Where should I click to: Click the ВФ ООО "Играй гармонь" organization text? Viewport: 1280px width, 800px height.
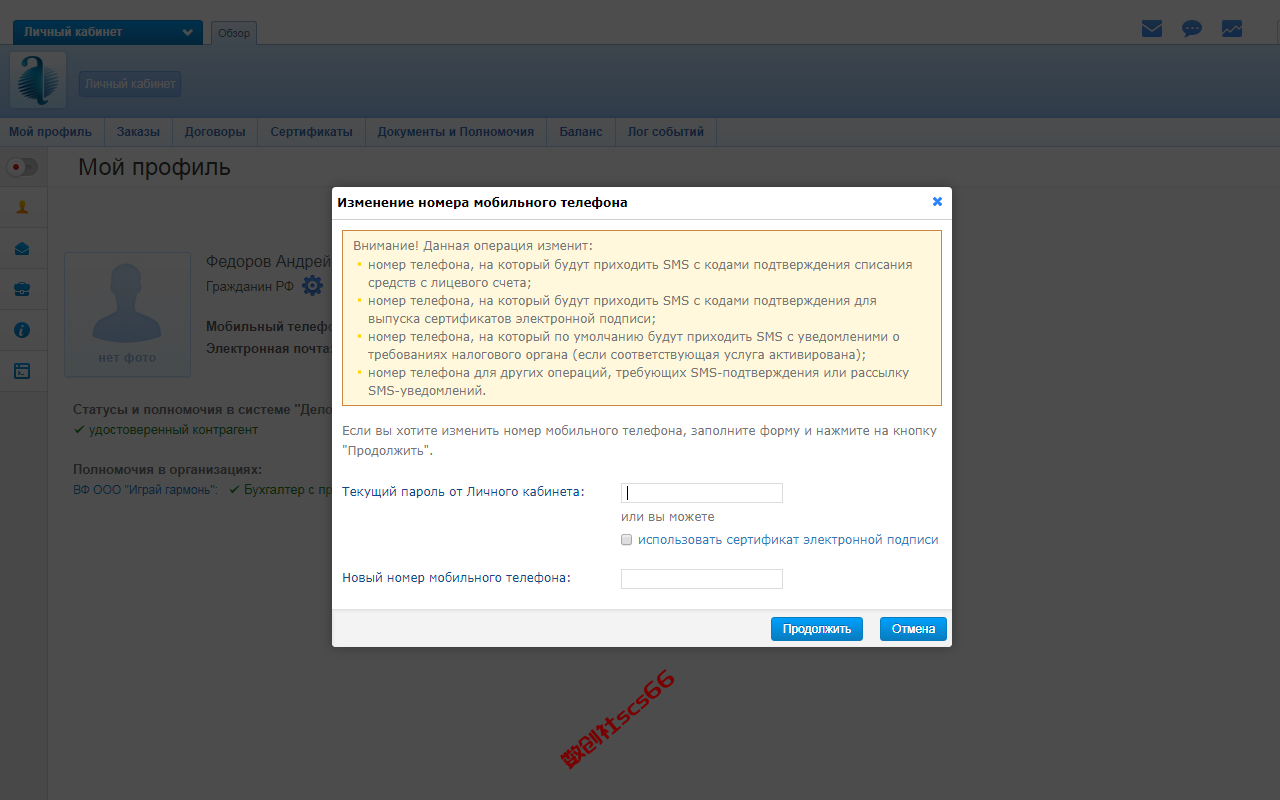point(146,491)
